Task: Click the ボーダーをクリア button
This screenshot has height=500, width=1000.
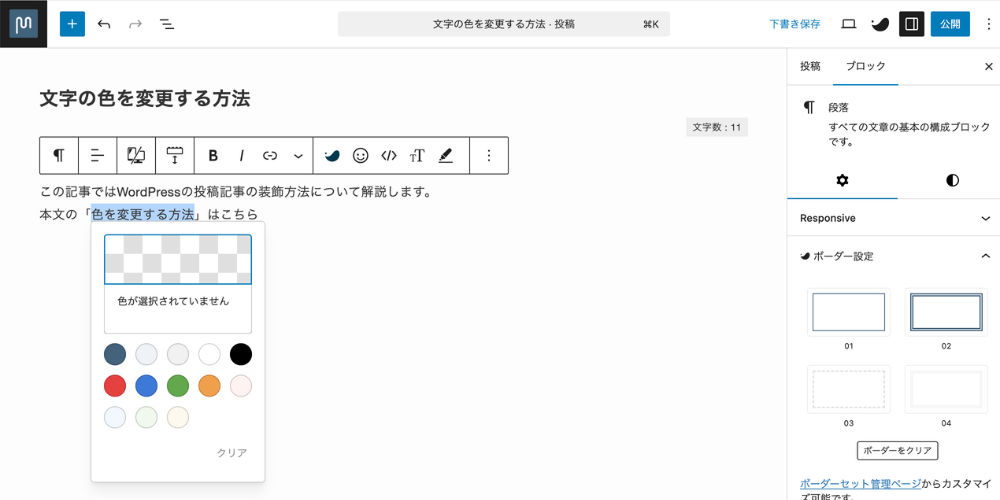Action: pyautogui.click(x=897, y=450)
